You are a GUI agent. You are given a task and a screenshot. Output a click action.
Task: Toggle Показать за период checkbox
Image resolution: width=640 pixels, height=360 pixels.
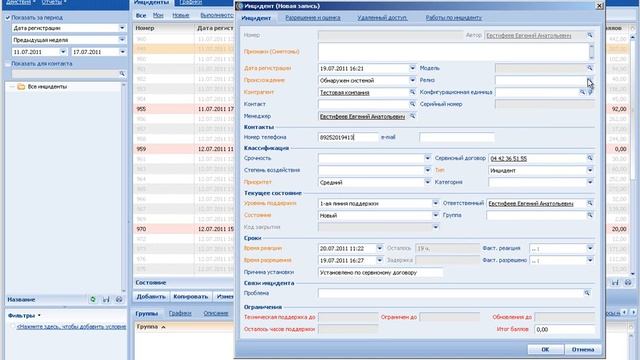tap(8, 18)
